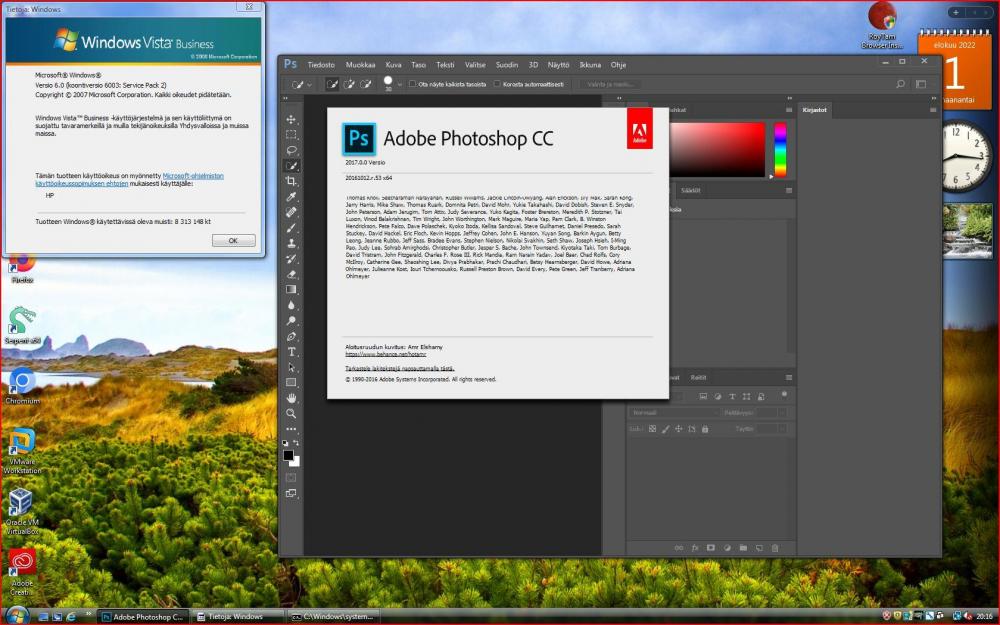Toggle the lock all layer icon
The height and width of the screenshot is (625, 1000).
(x=705, y=428)
